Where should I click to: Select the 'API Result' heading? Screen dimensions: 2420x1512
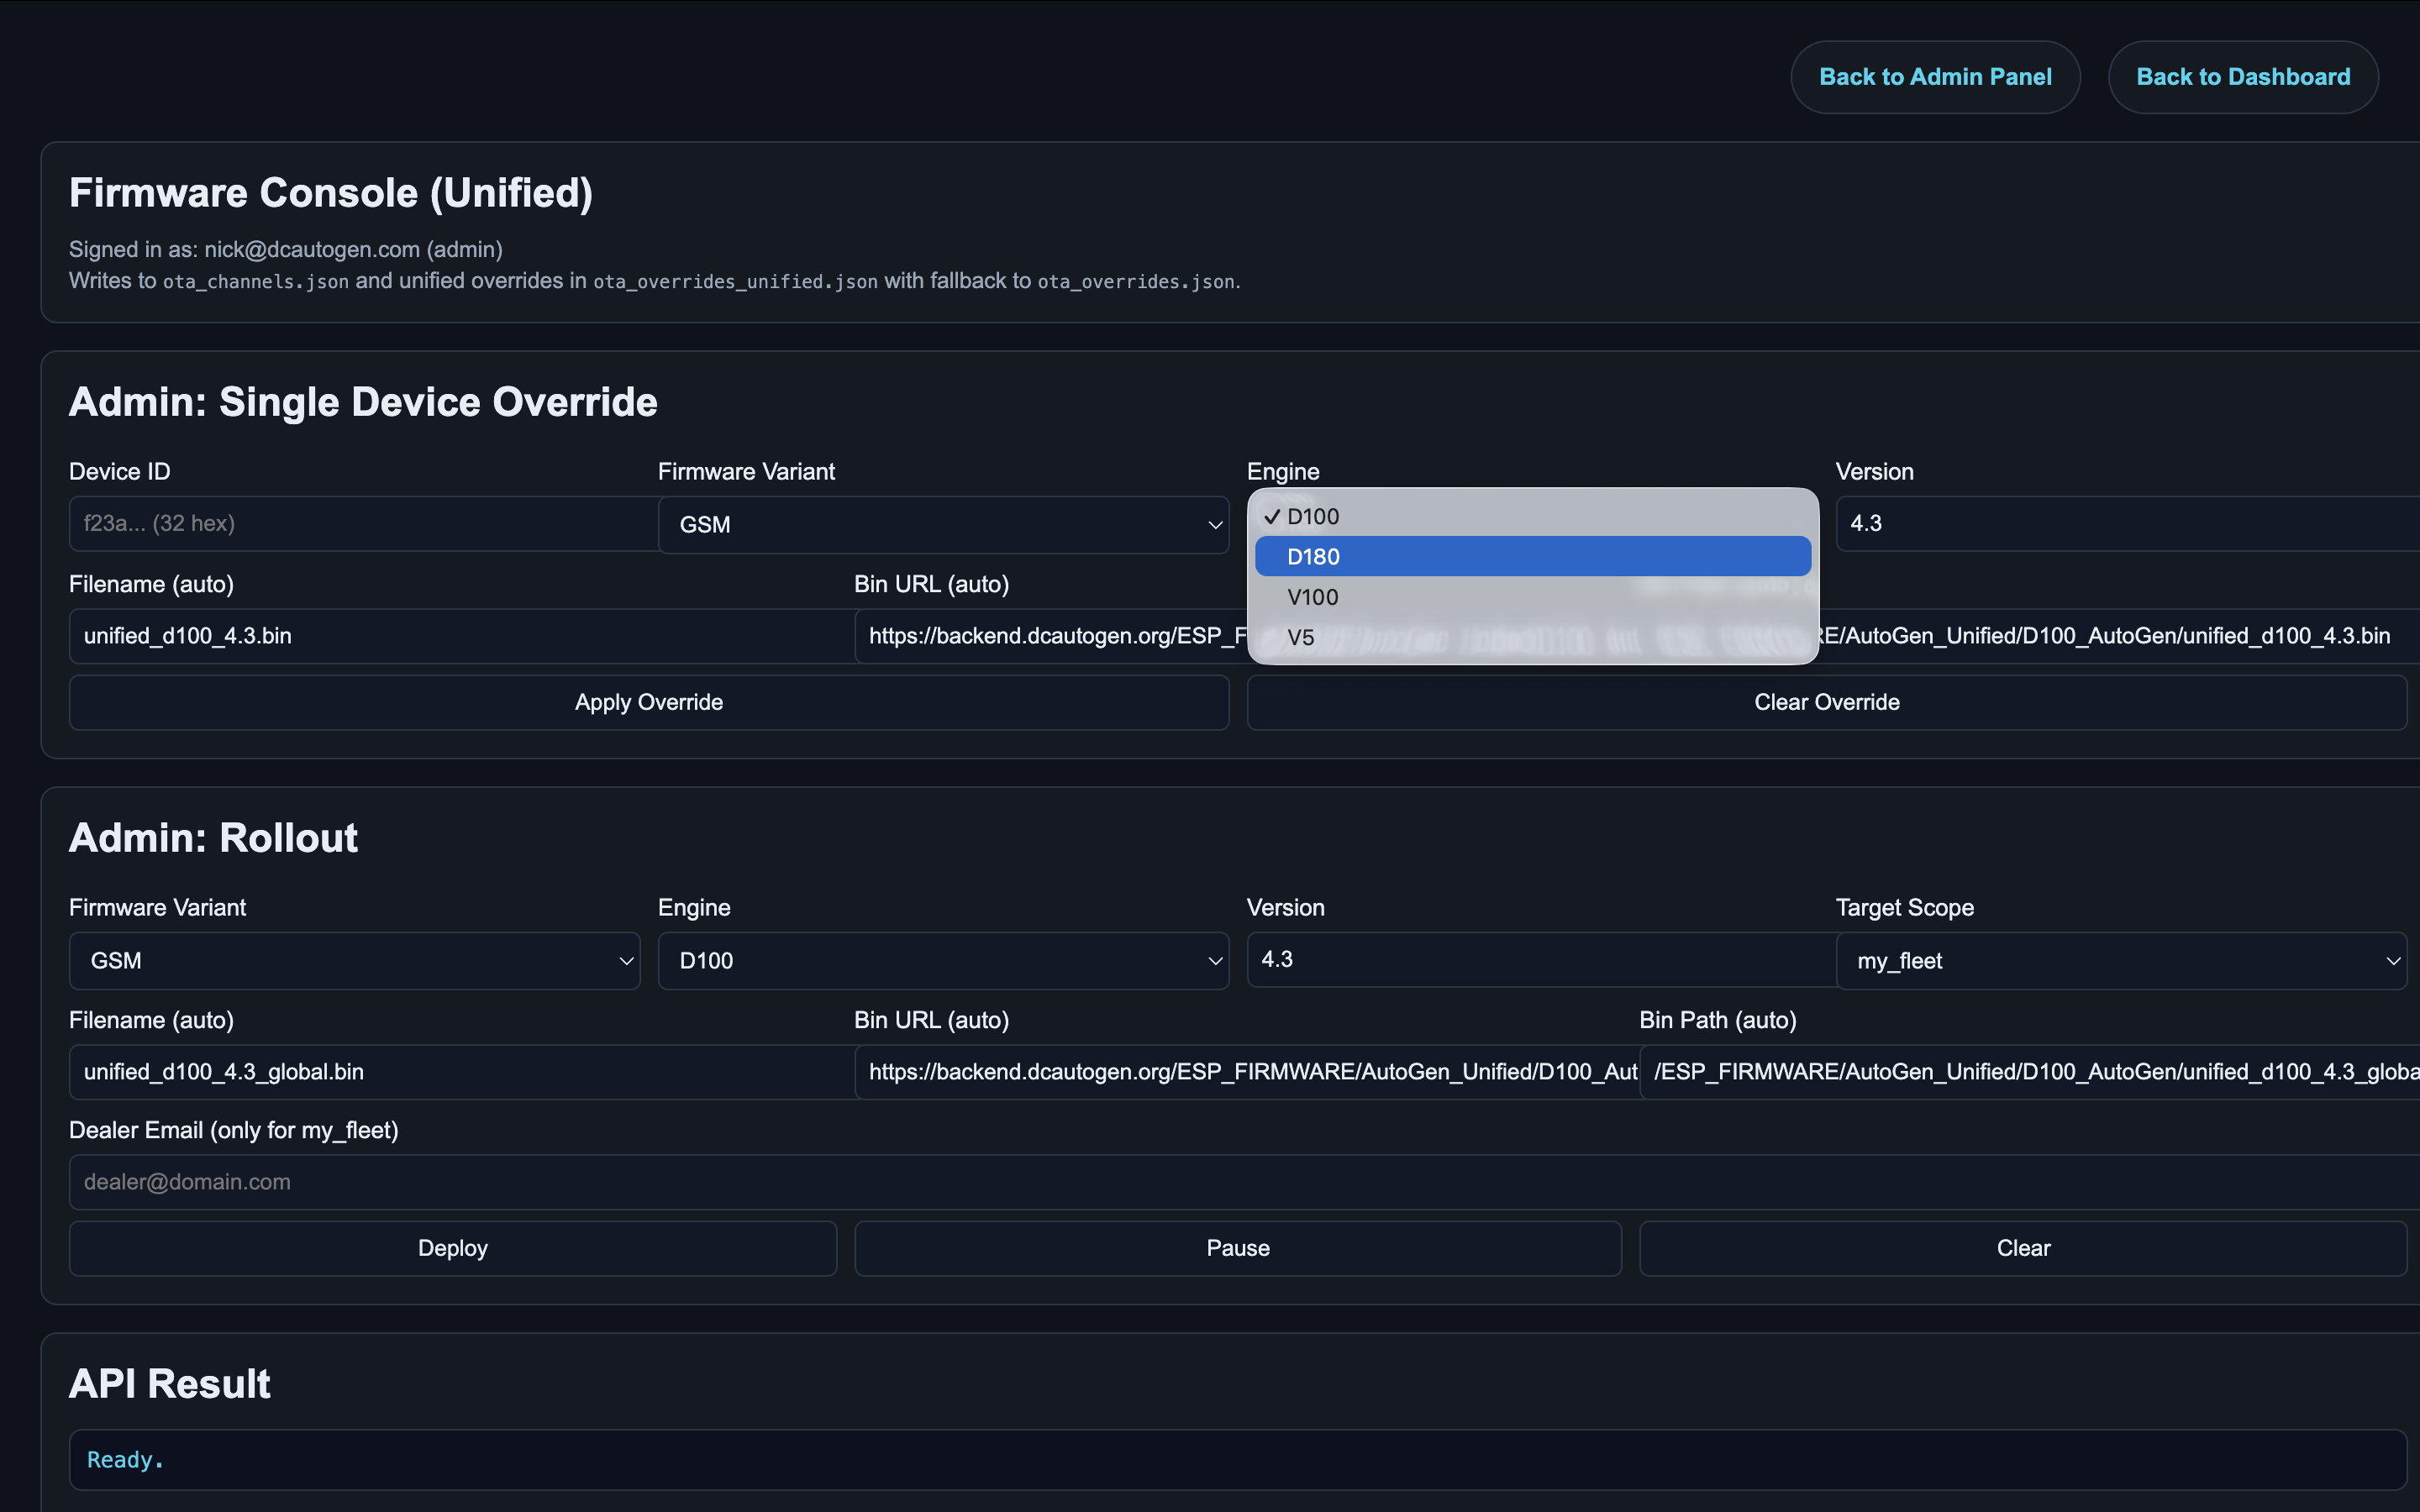(170, 1384)
